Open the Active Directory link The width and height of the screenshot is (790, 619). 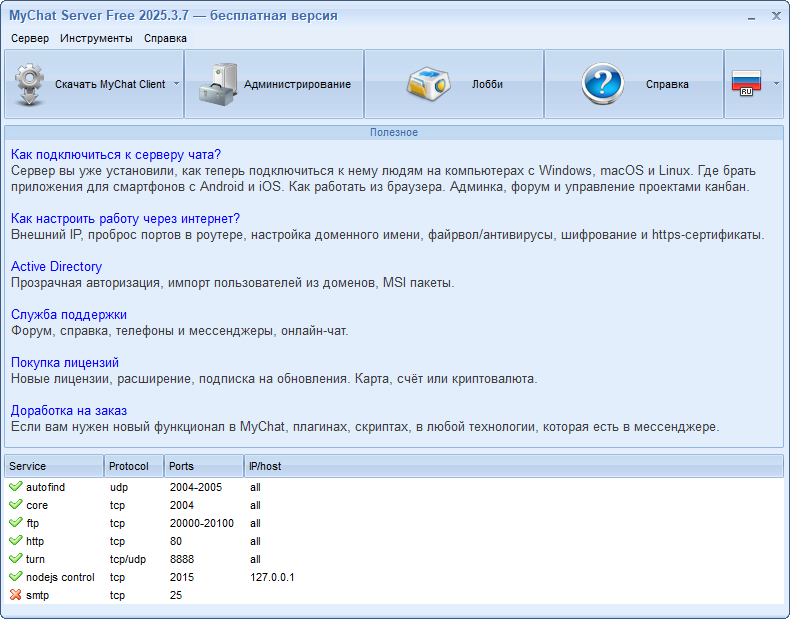pyautogui.click(x=56, y=266)
